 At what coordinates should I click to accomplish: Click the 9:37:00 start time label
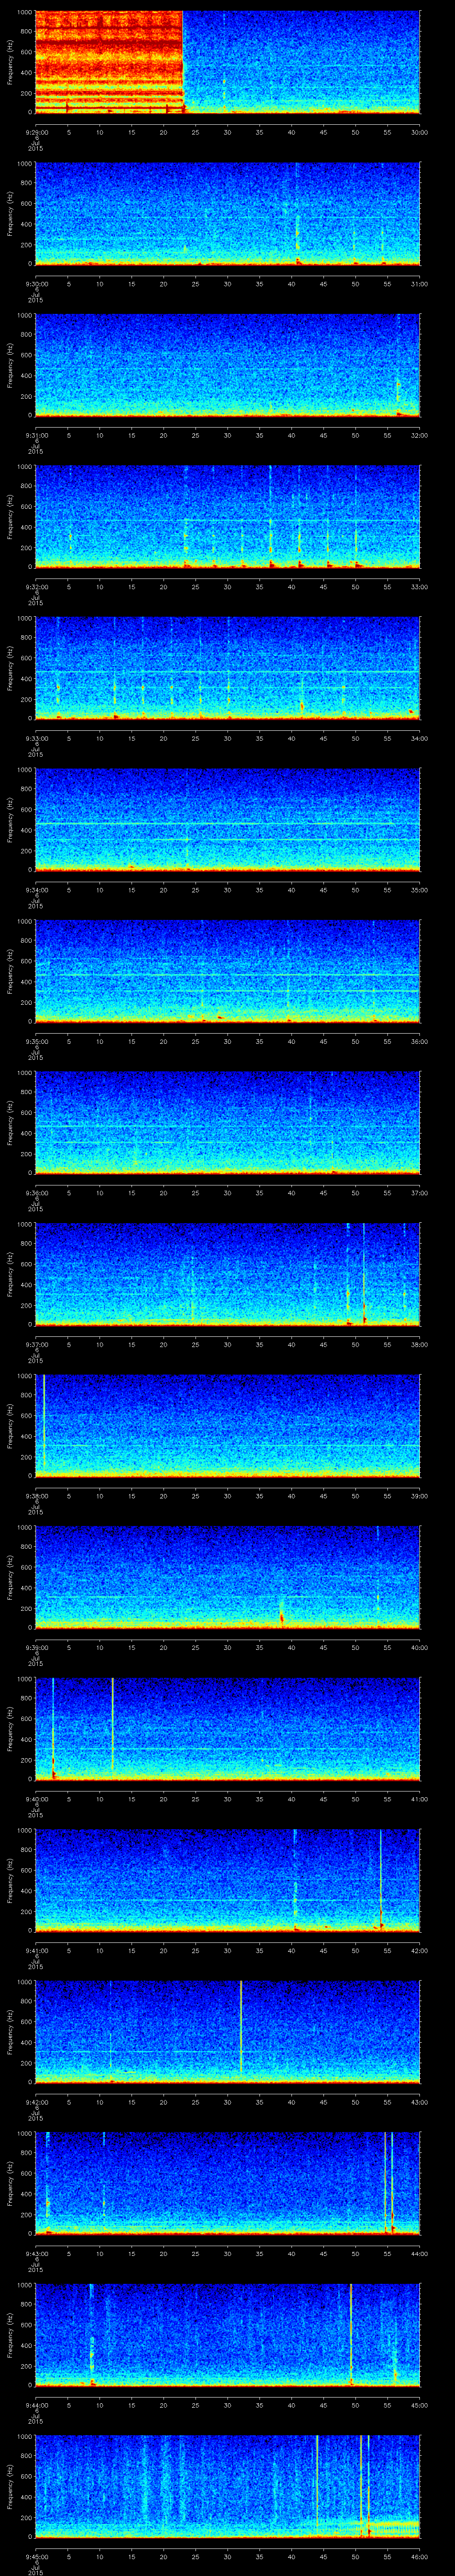tap(36, 1344)
